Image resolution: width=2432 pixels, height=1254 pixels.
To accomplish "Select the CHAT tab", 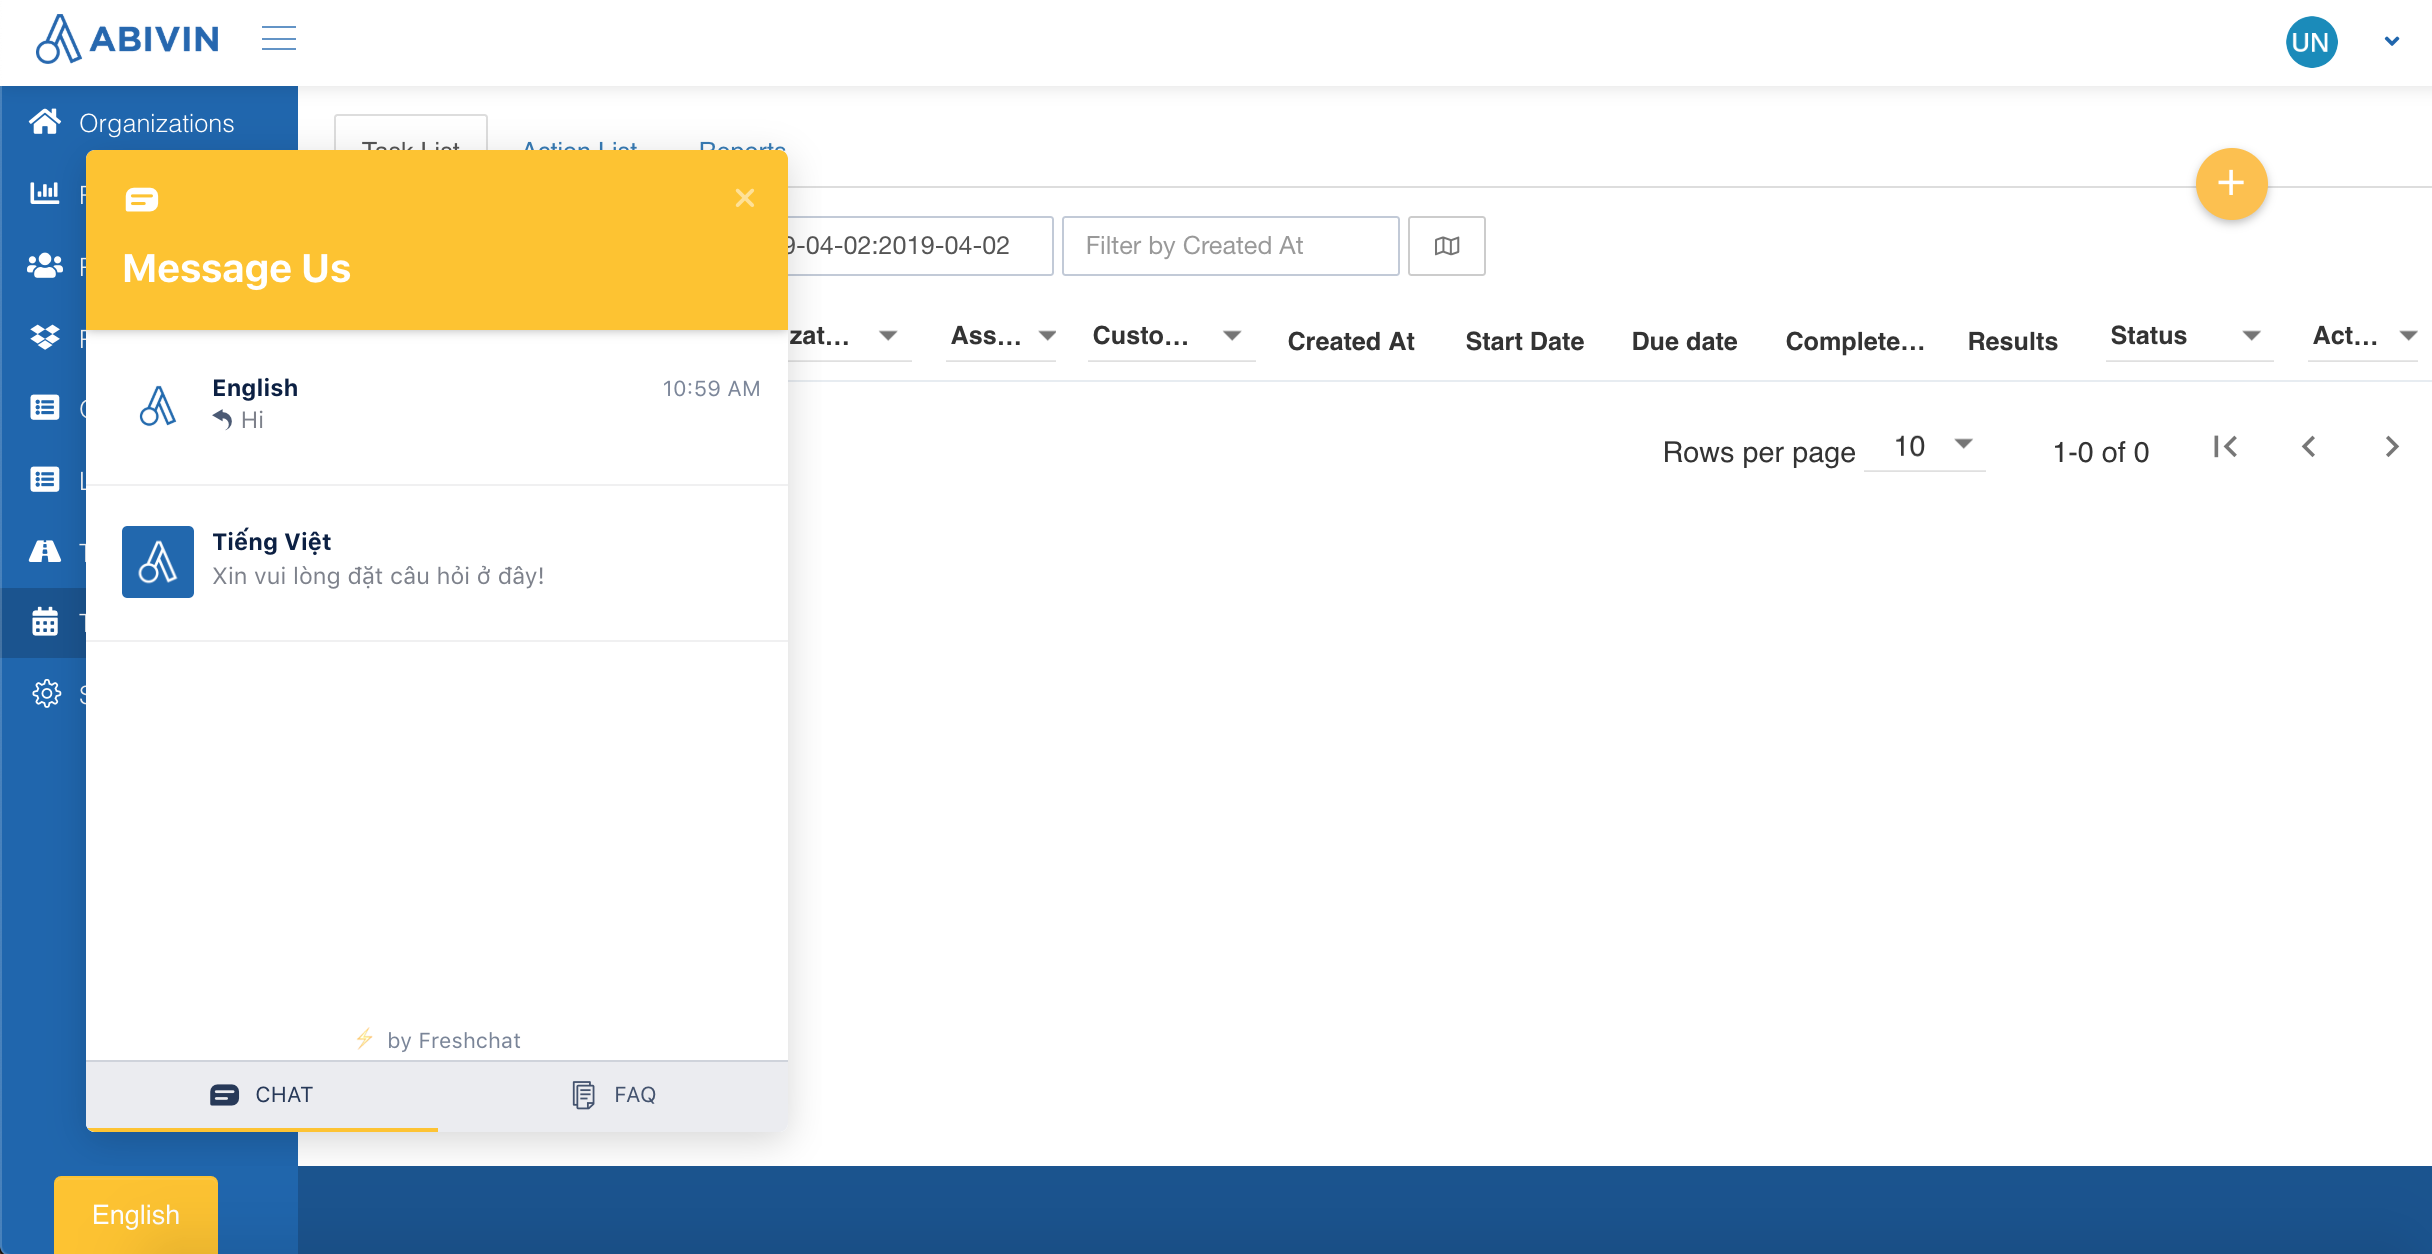I will coord(262,1094).
